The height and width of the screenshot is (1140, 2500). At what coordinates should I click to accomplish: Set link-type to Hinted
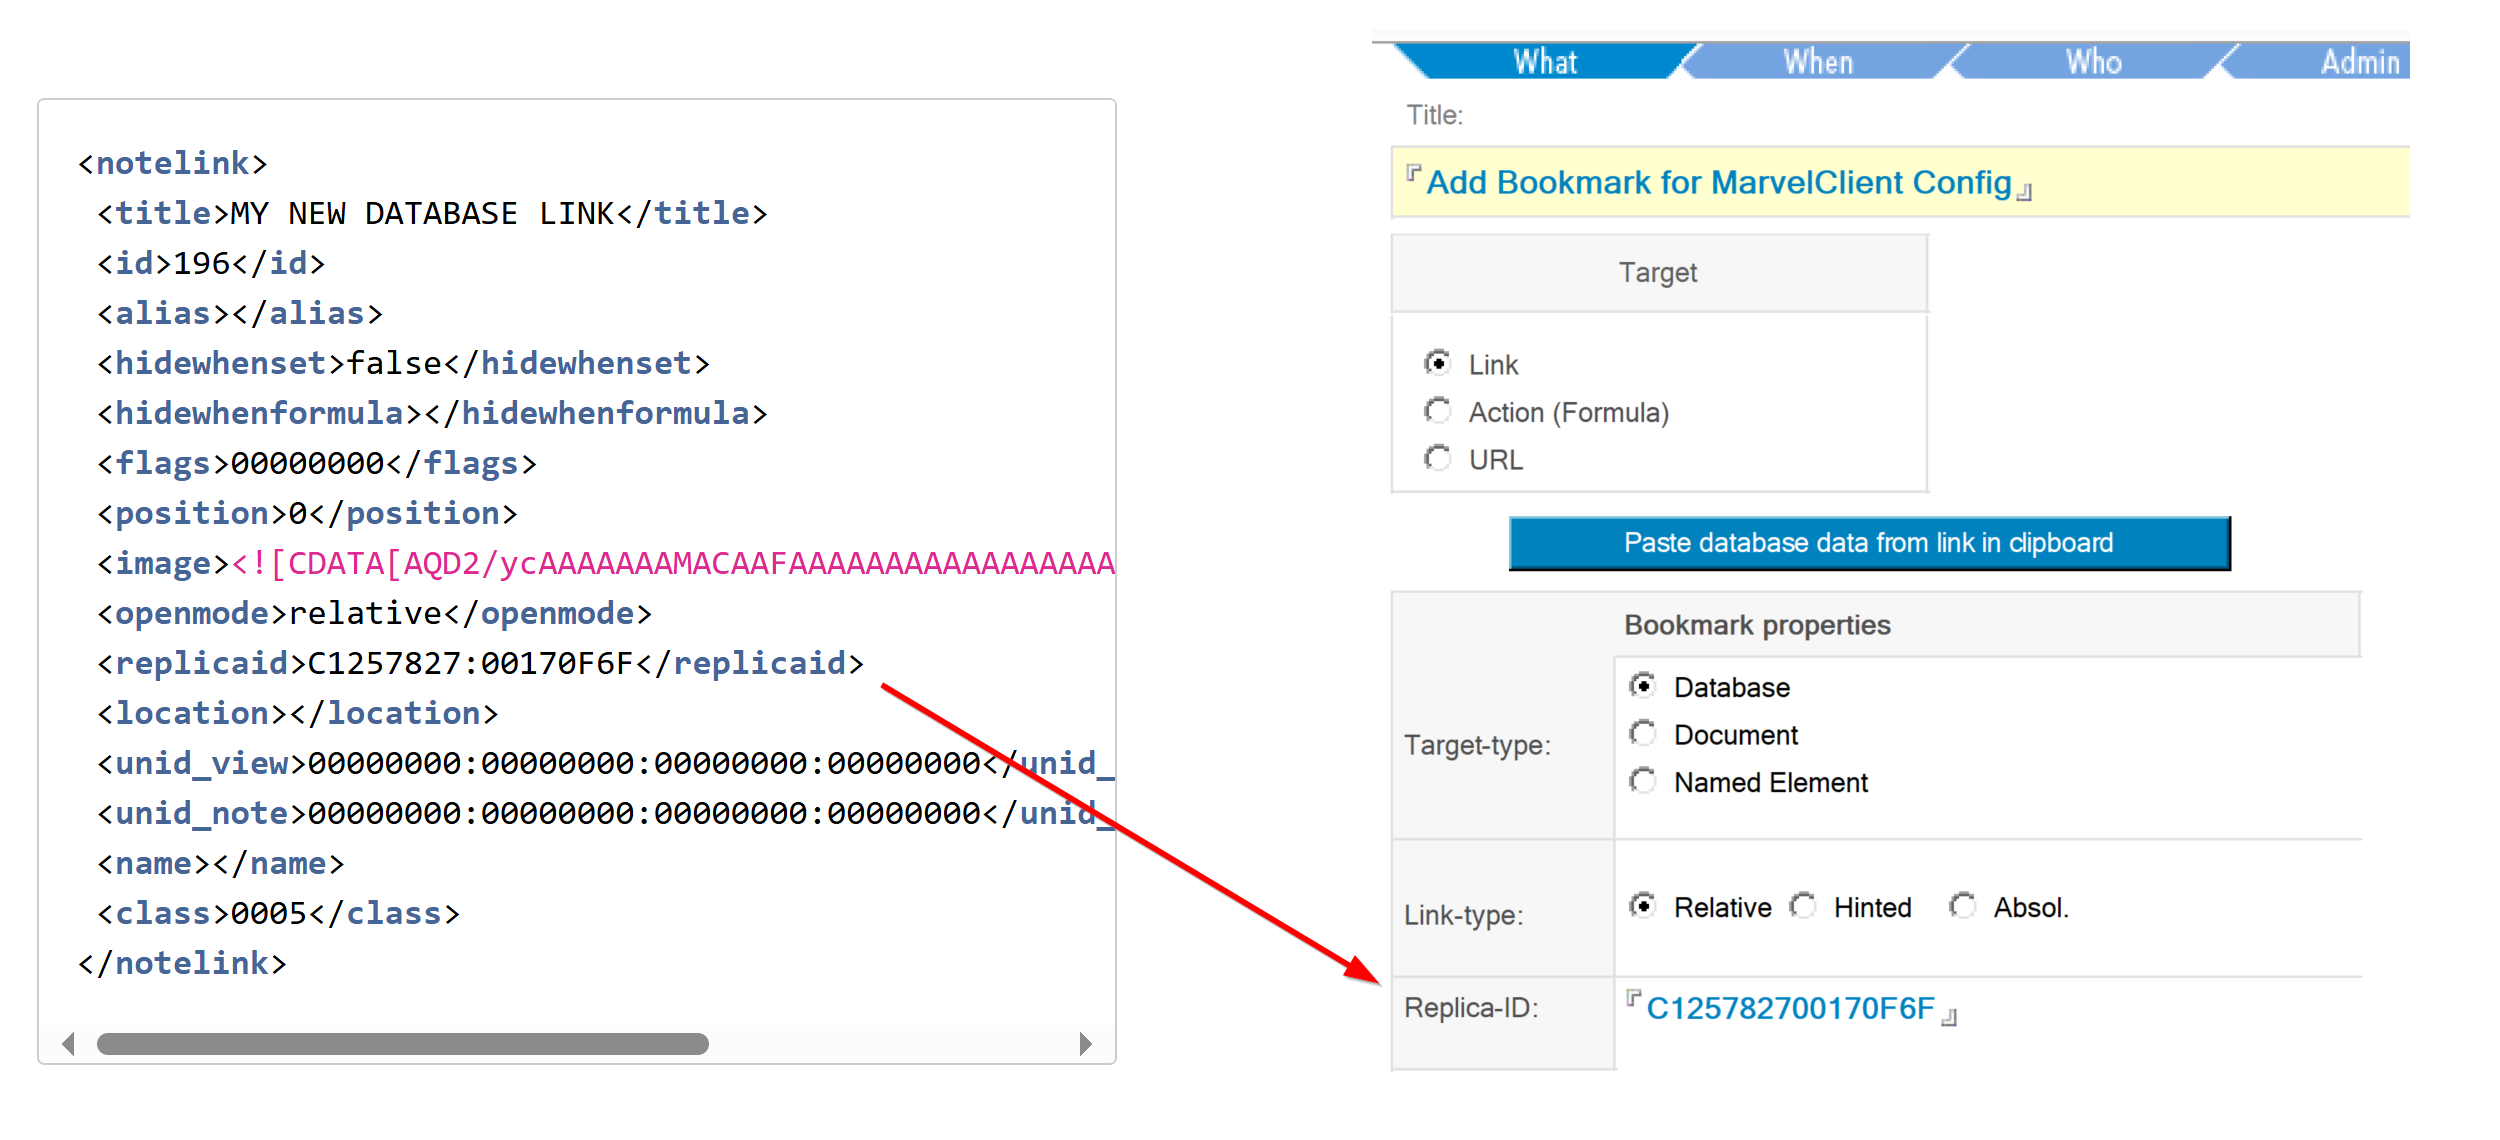pos(1803,905)
